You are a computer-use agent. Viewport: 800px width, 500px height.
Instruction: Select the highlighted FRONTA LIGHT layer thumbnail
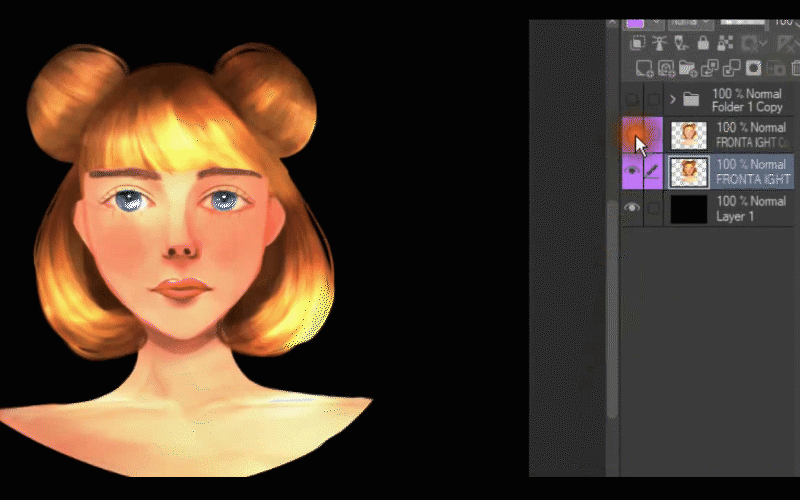coord(689,172)
